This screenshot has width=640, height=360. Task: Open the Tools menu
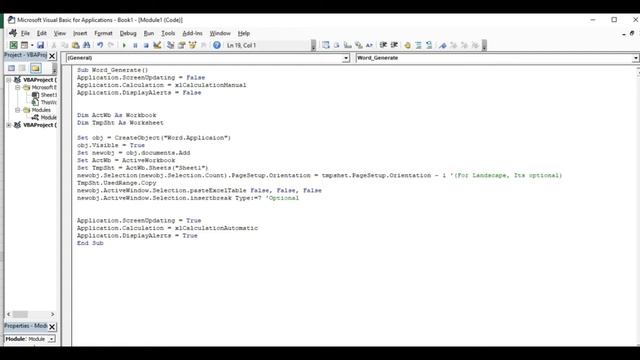click(x=168, y=33)
